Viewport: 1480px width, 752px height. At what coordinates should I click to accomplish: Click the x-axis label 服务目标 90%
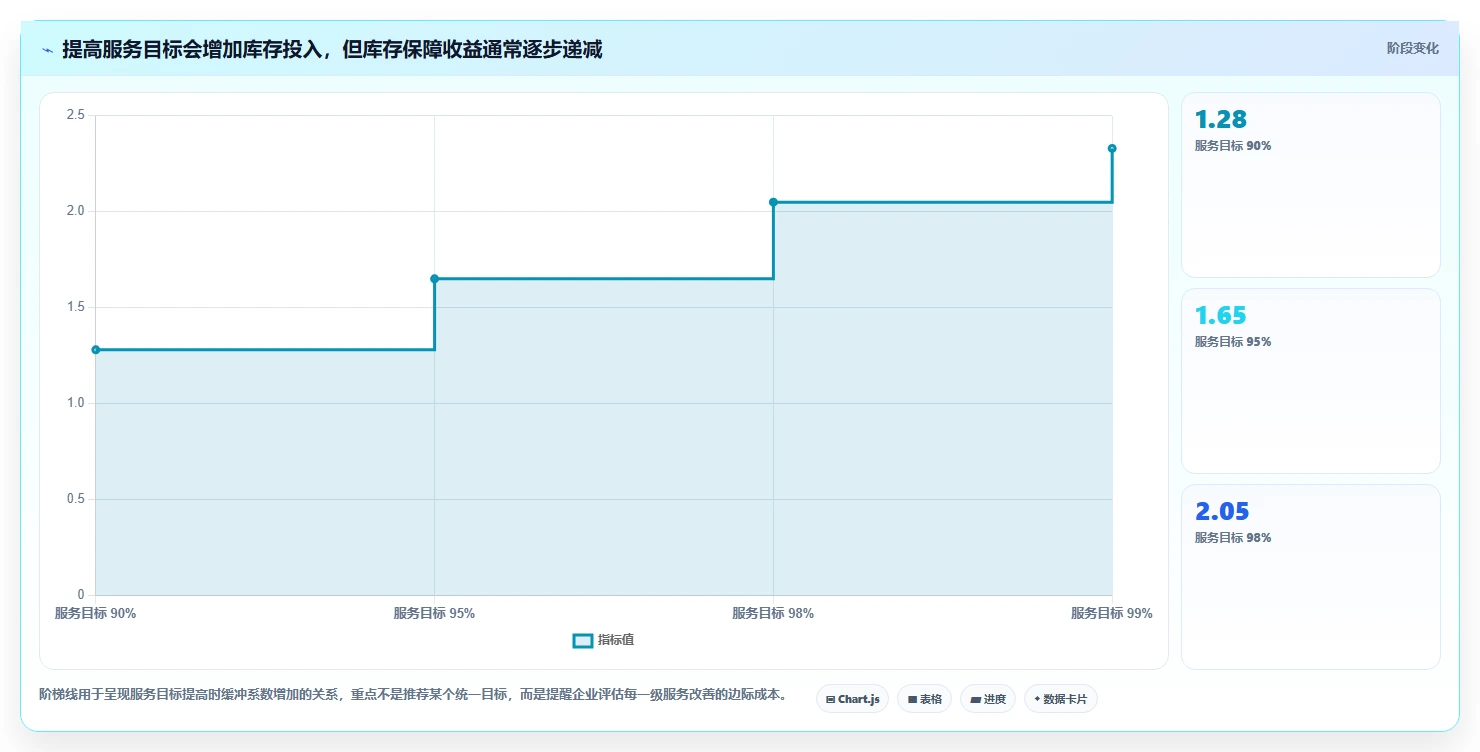point(95,613)
